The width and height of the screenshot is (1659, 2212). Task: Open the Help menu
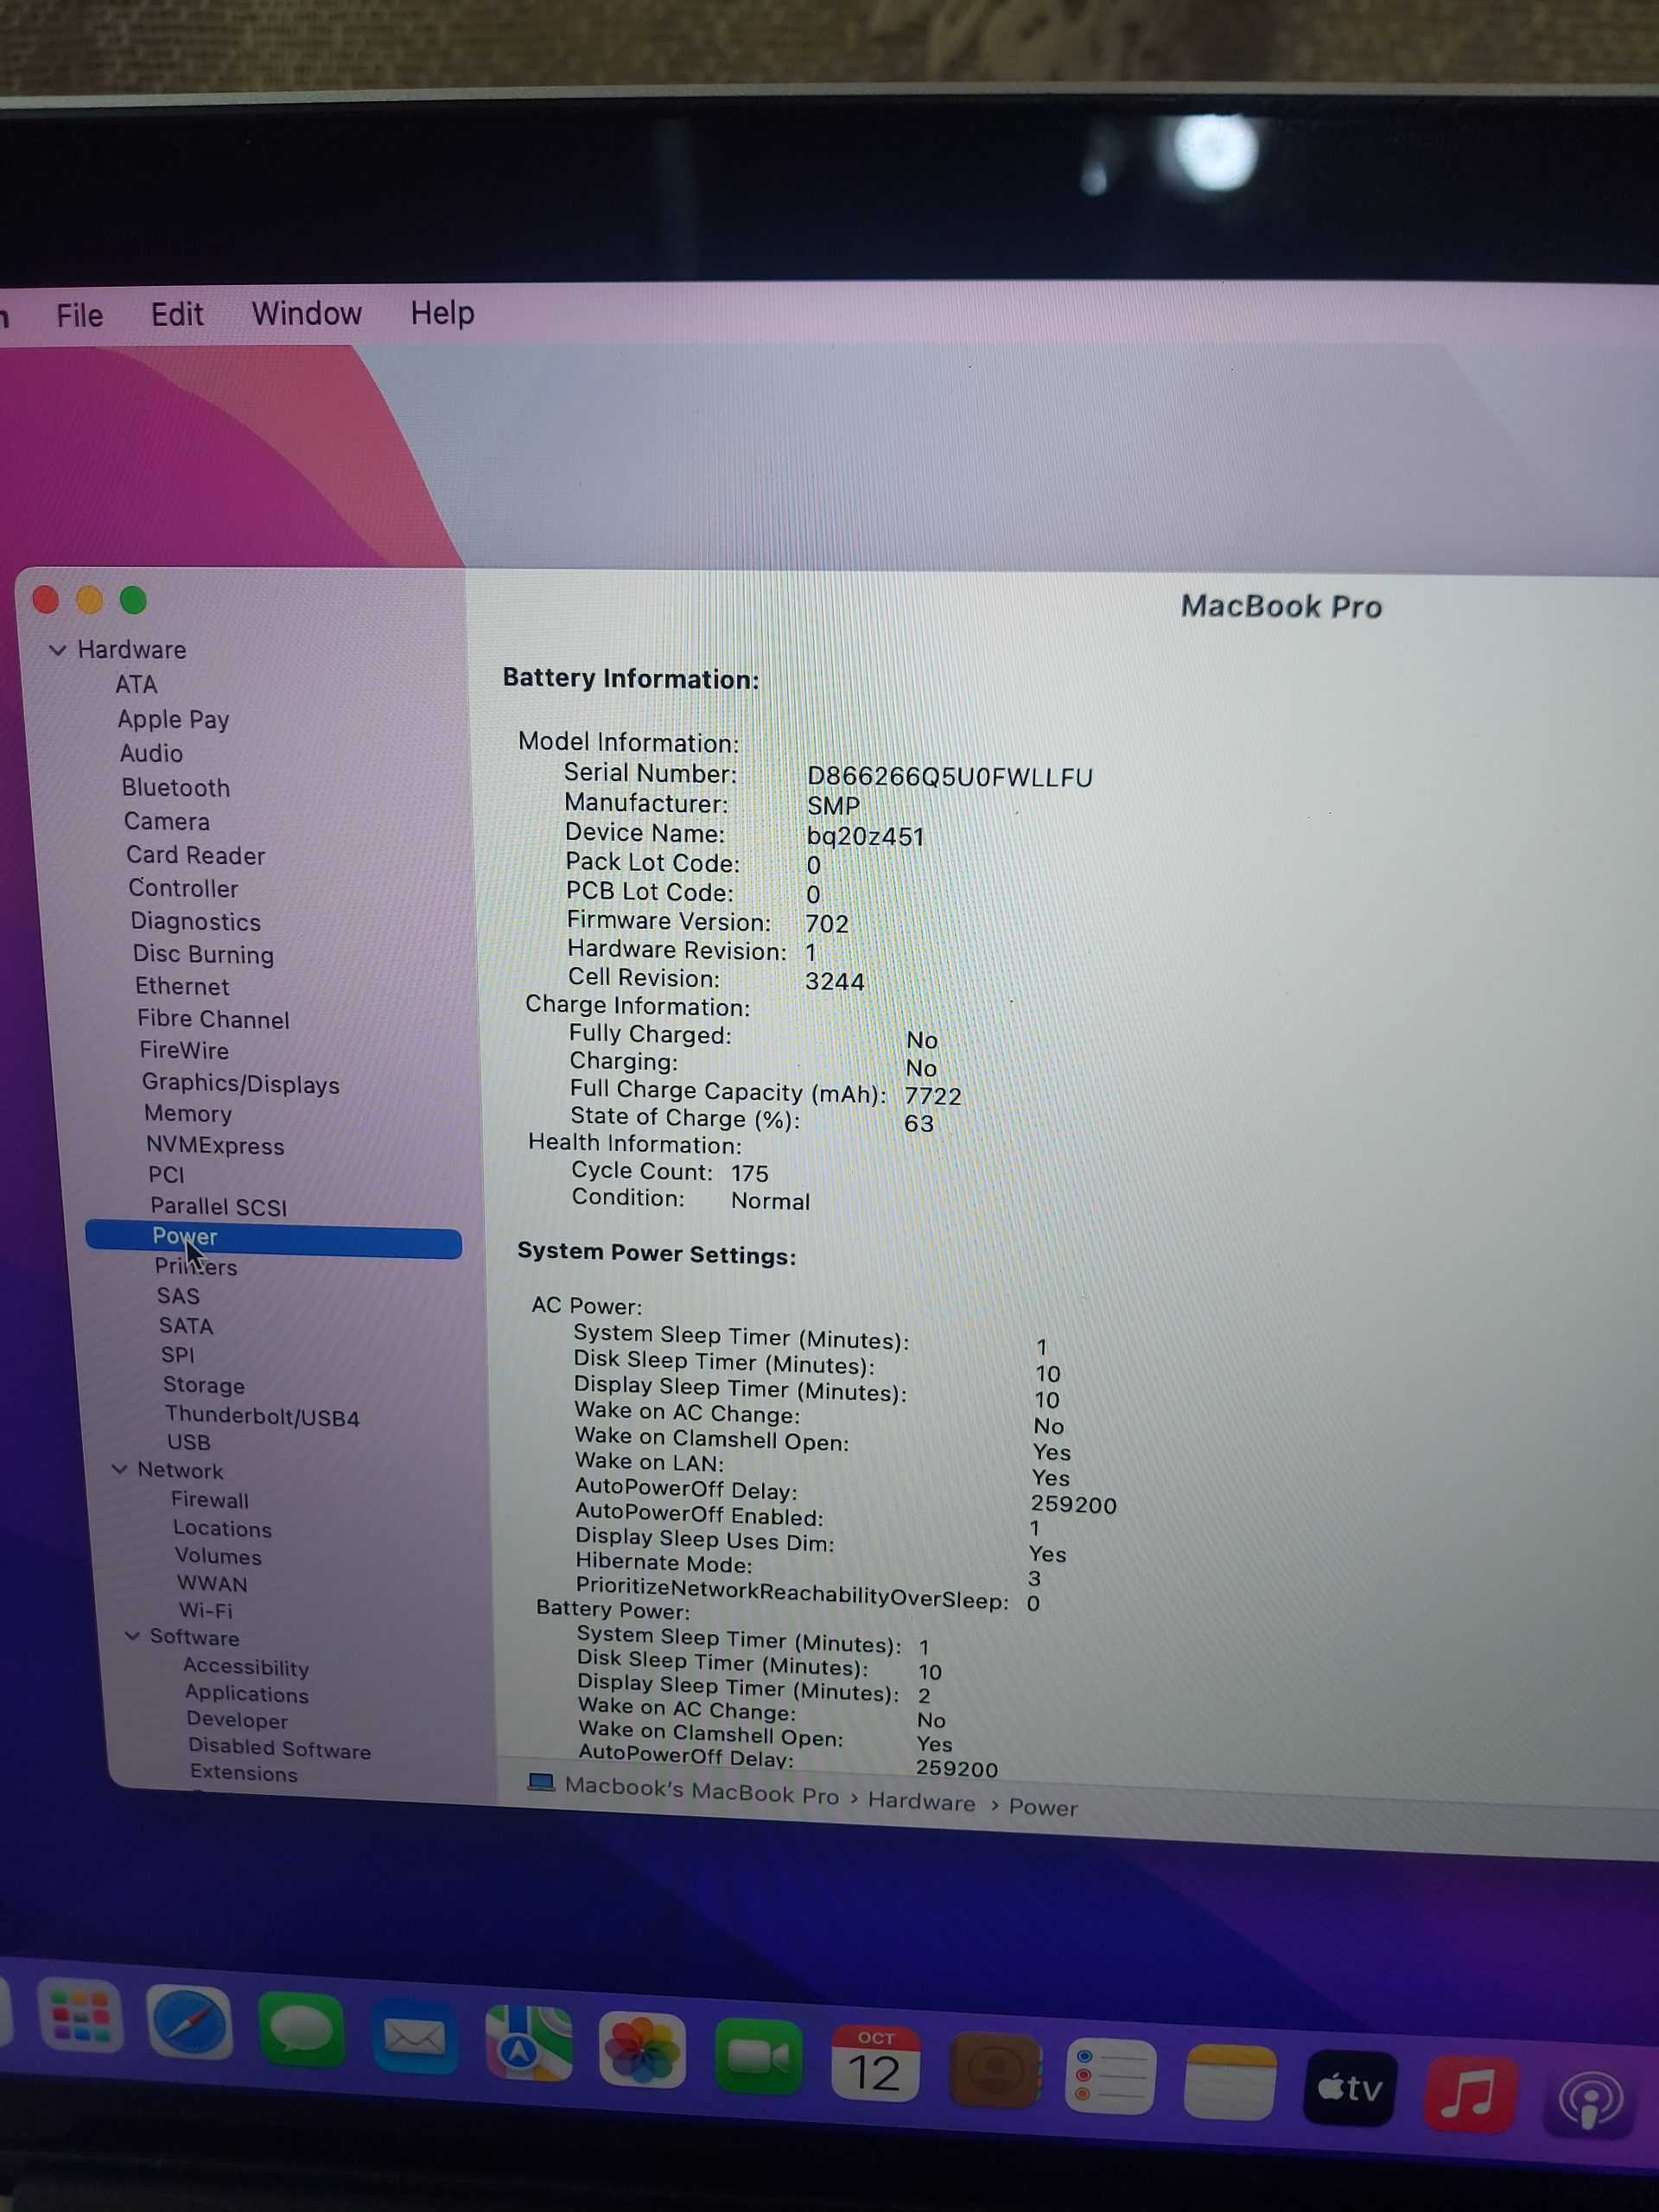coord(442,313)
